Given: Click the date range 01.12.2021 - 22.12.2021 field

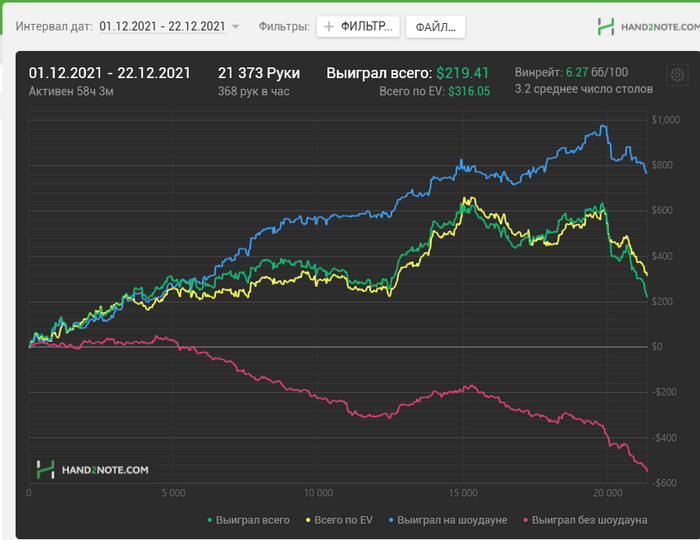Looking at the screenshot, I should [162, 26].
